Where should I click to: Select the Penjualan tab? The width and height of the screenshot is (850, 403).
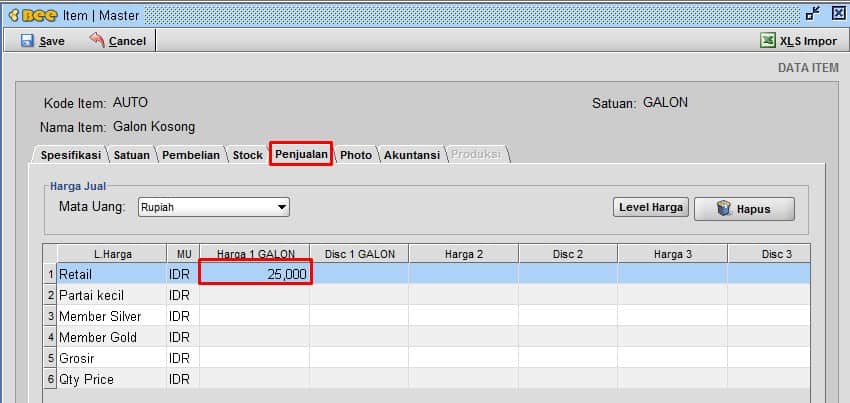point(301,154)
